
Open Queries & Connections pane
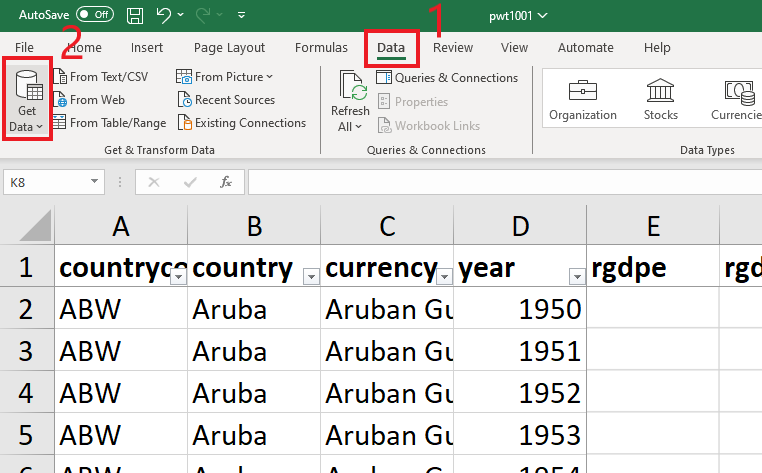pos(447,77)
